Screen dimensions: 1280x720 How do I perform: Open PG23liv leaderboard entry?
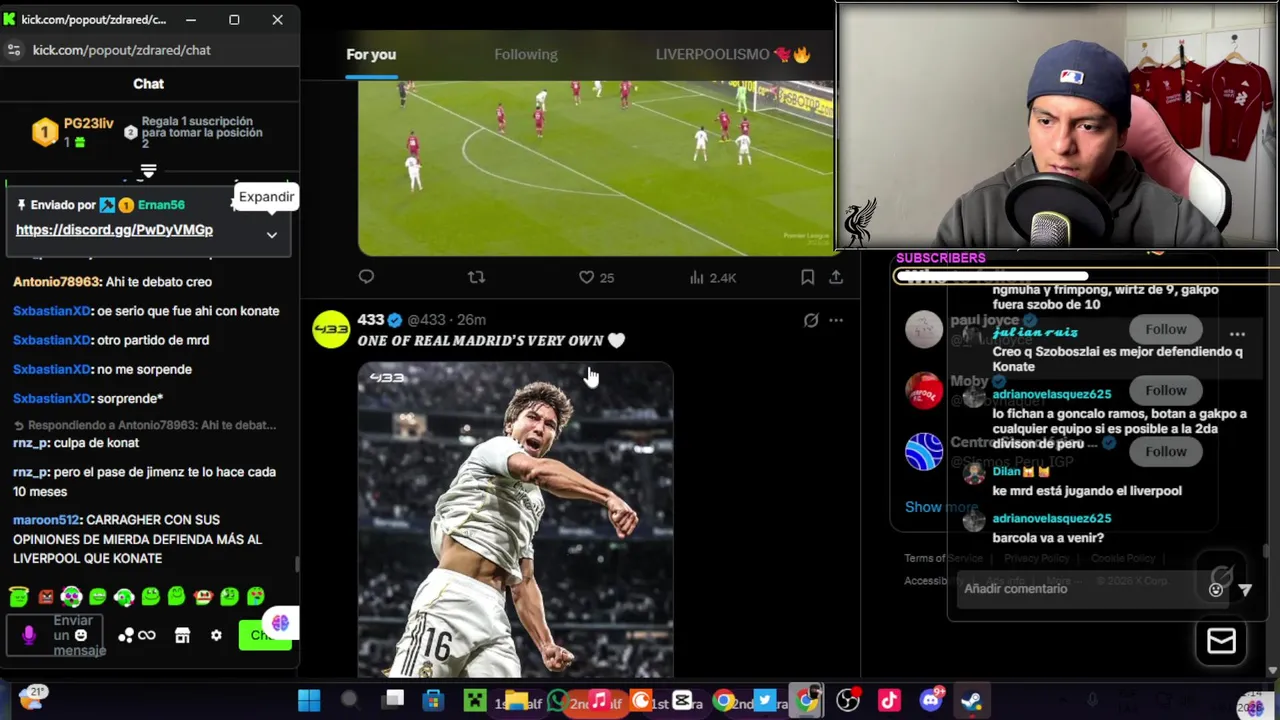[75, 132]
